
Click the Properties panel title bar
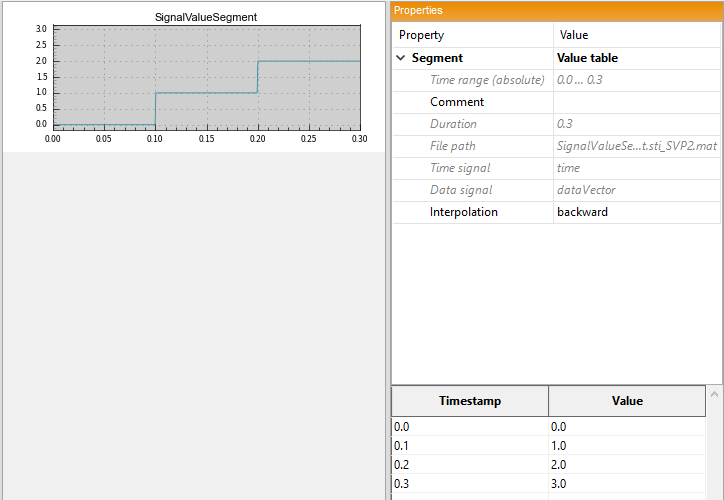[x=557, y=11]
